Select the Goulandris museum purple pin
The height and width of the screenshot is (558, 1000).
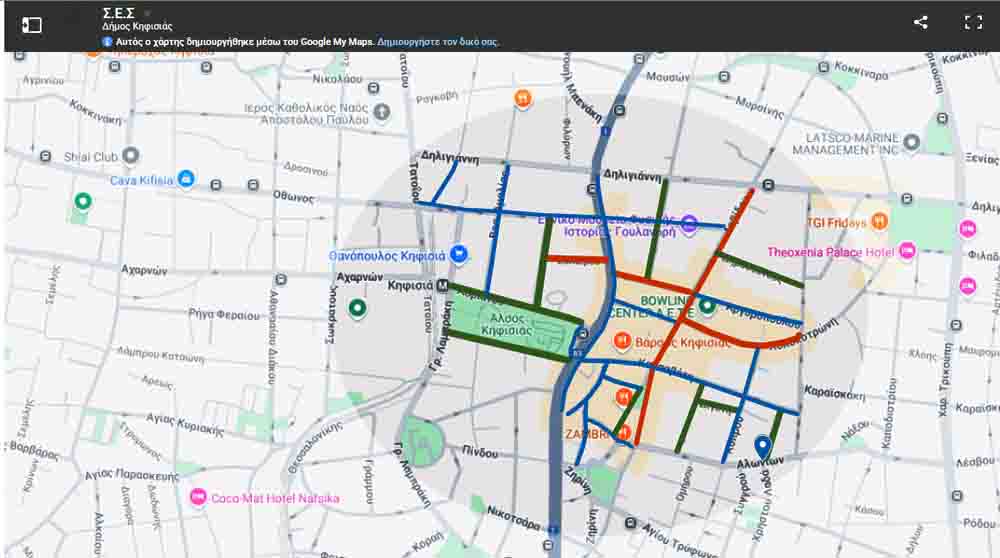click(x=689, y=224)
